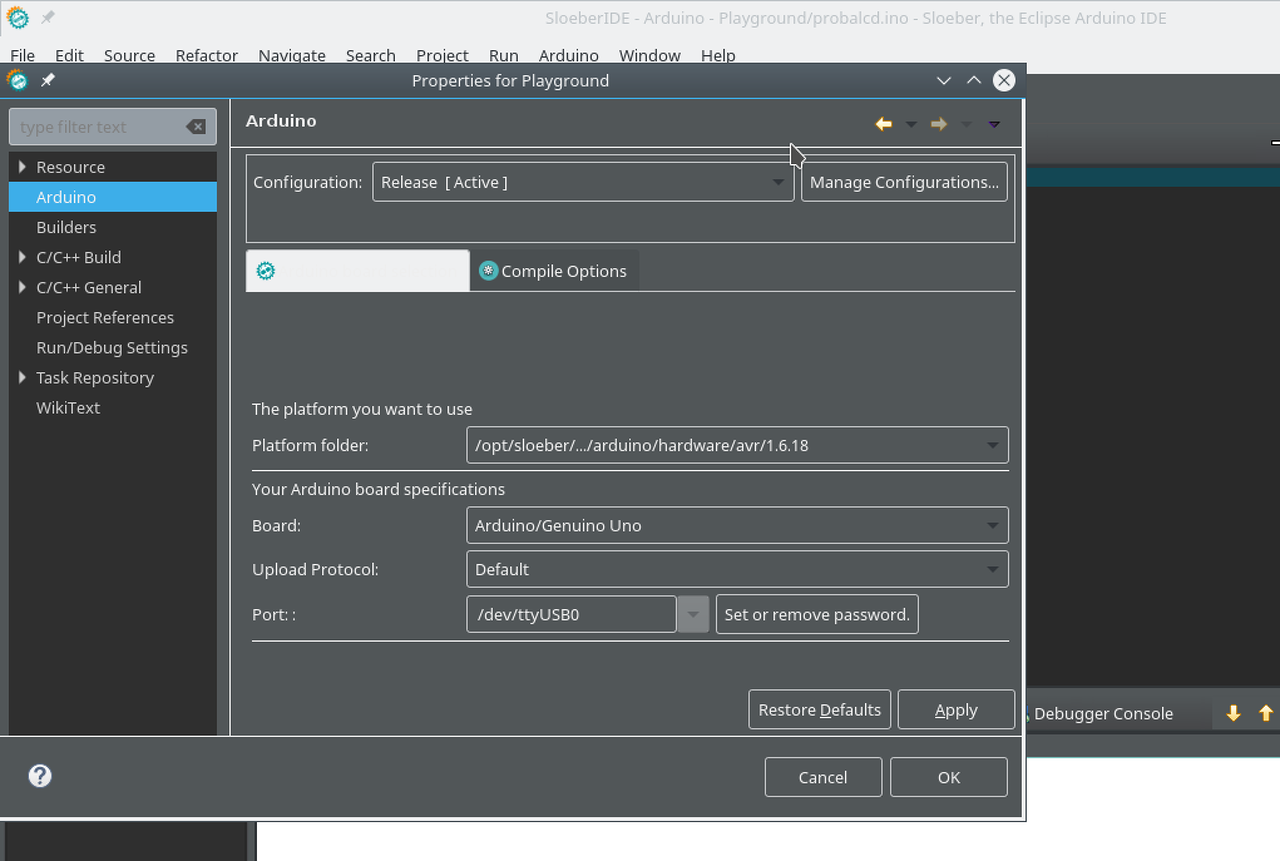
Task: Click the Restore Defaults button
Action: pyautogui.click(x=819, y=710)
